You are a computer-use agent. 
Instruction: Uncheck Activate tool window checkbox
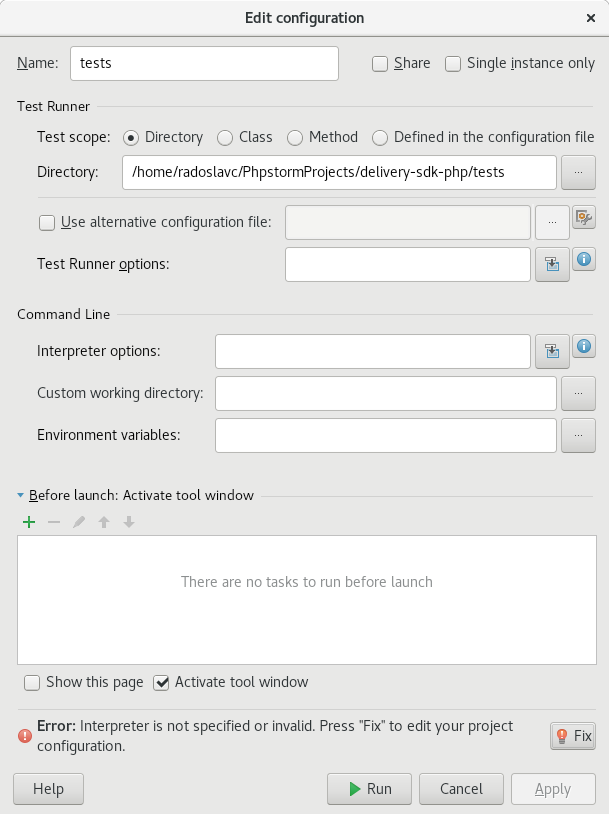[x=161, y=683]
